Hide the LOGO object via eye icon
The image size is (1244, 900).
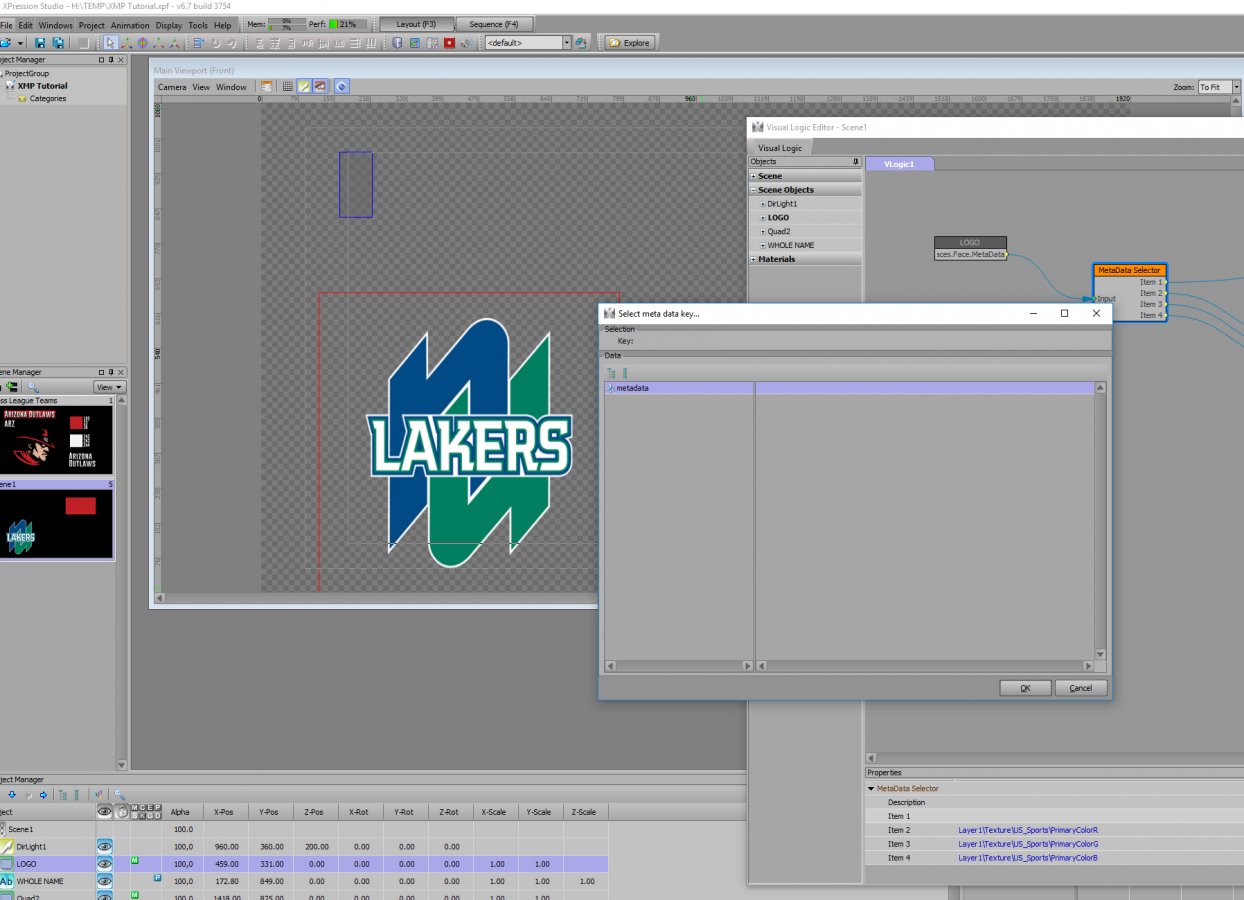(104, 863)
